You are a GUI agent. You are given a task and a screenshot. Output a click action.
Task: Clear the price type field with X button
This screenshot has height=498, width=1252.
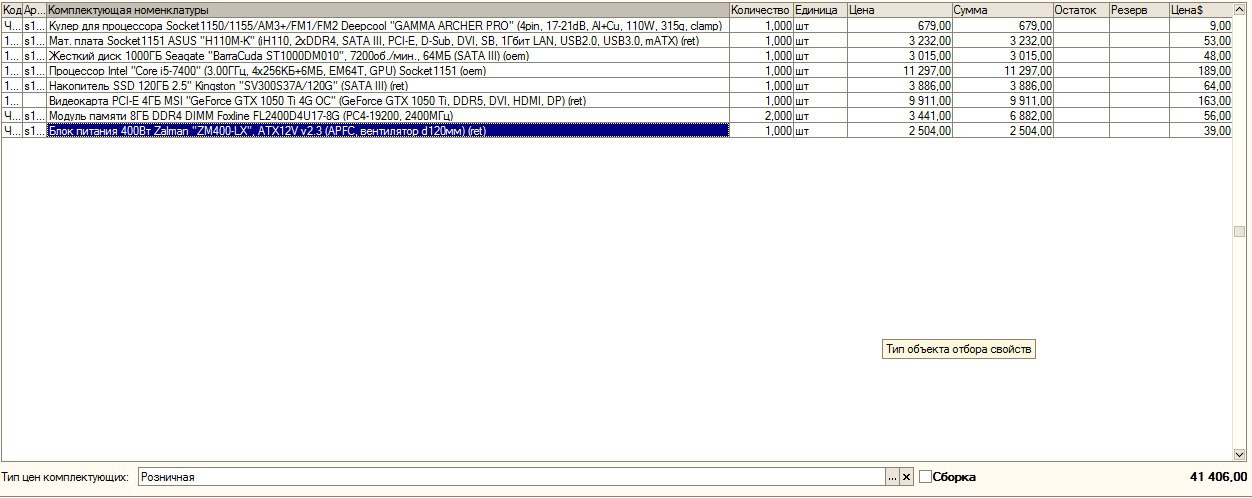point(906,478)
